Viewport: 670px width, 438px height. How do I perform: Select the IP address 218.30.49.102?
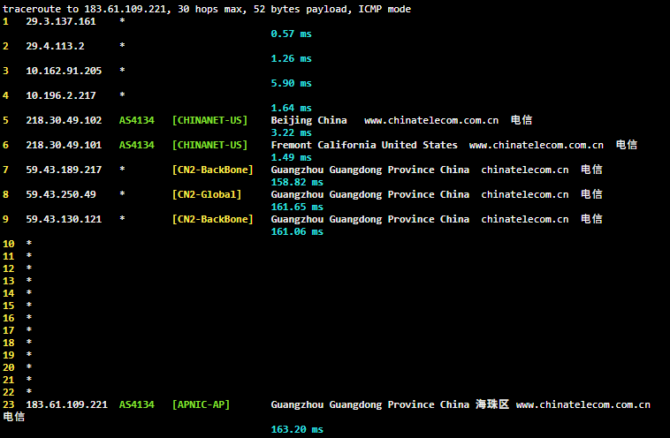[x=63, y=120]
